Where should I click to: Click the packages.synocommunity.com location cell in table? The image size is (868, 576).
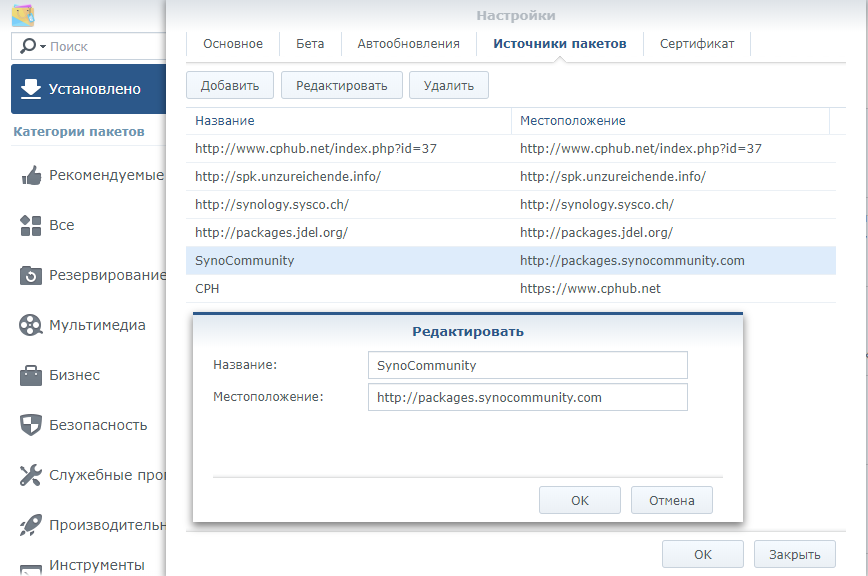(x=632, y=261)
